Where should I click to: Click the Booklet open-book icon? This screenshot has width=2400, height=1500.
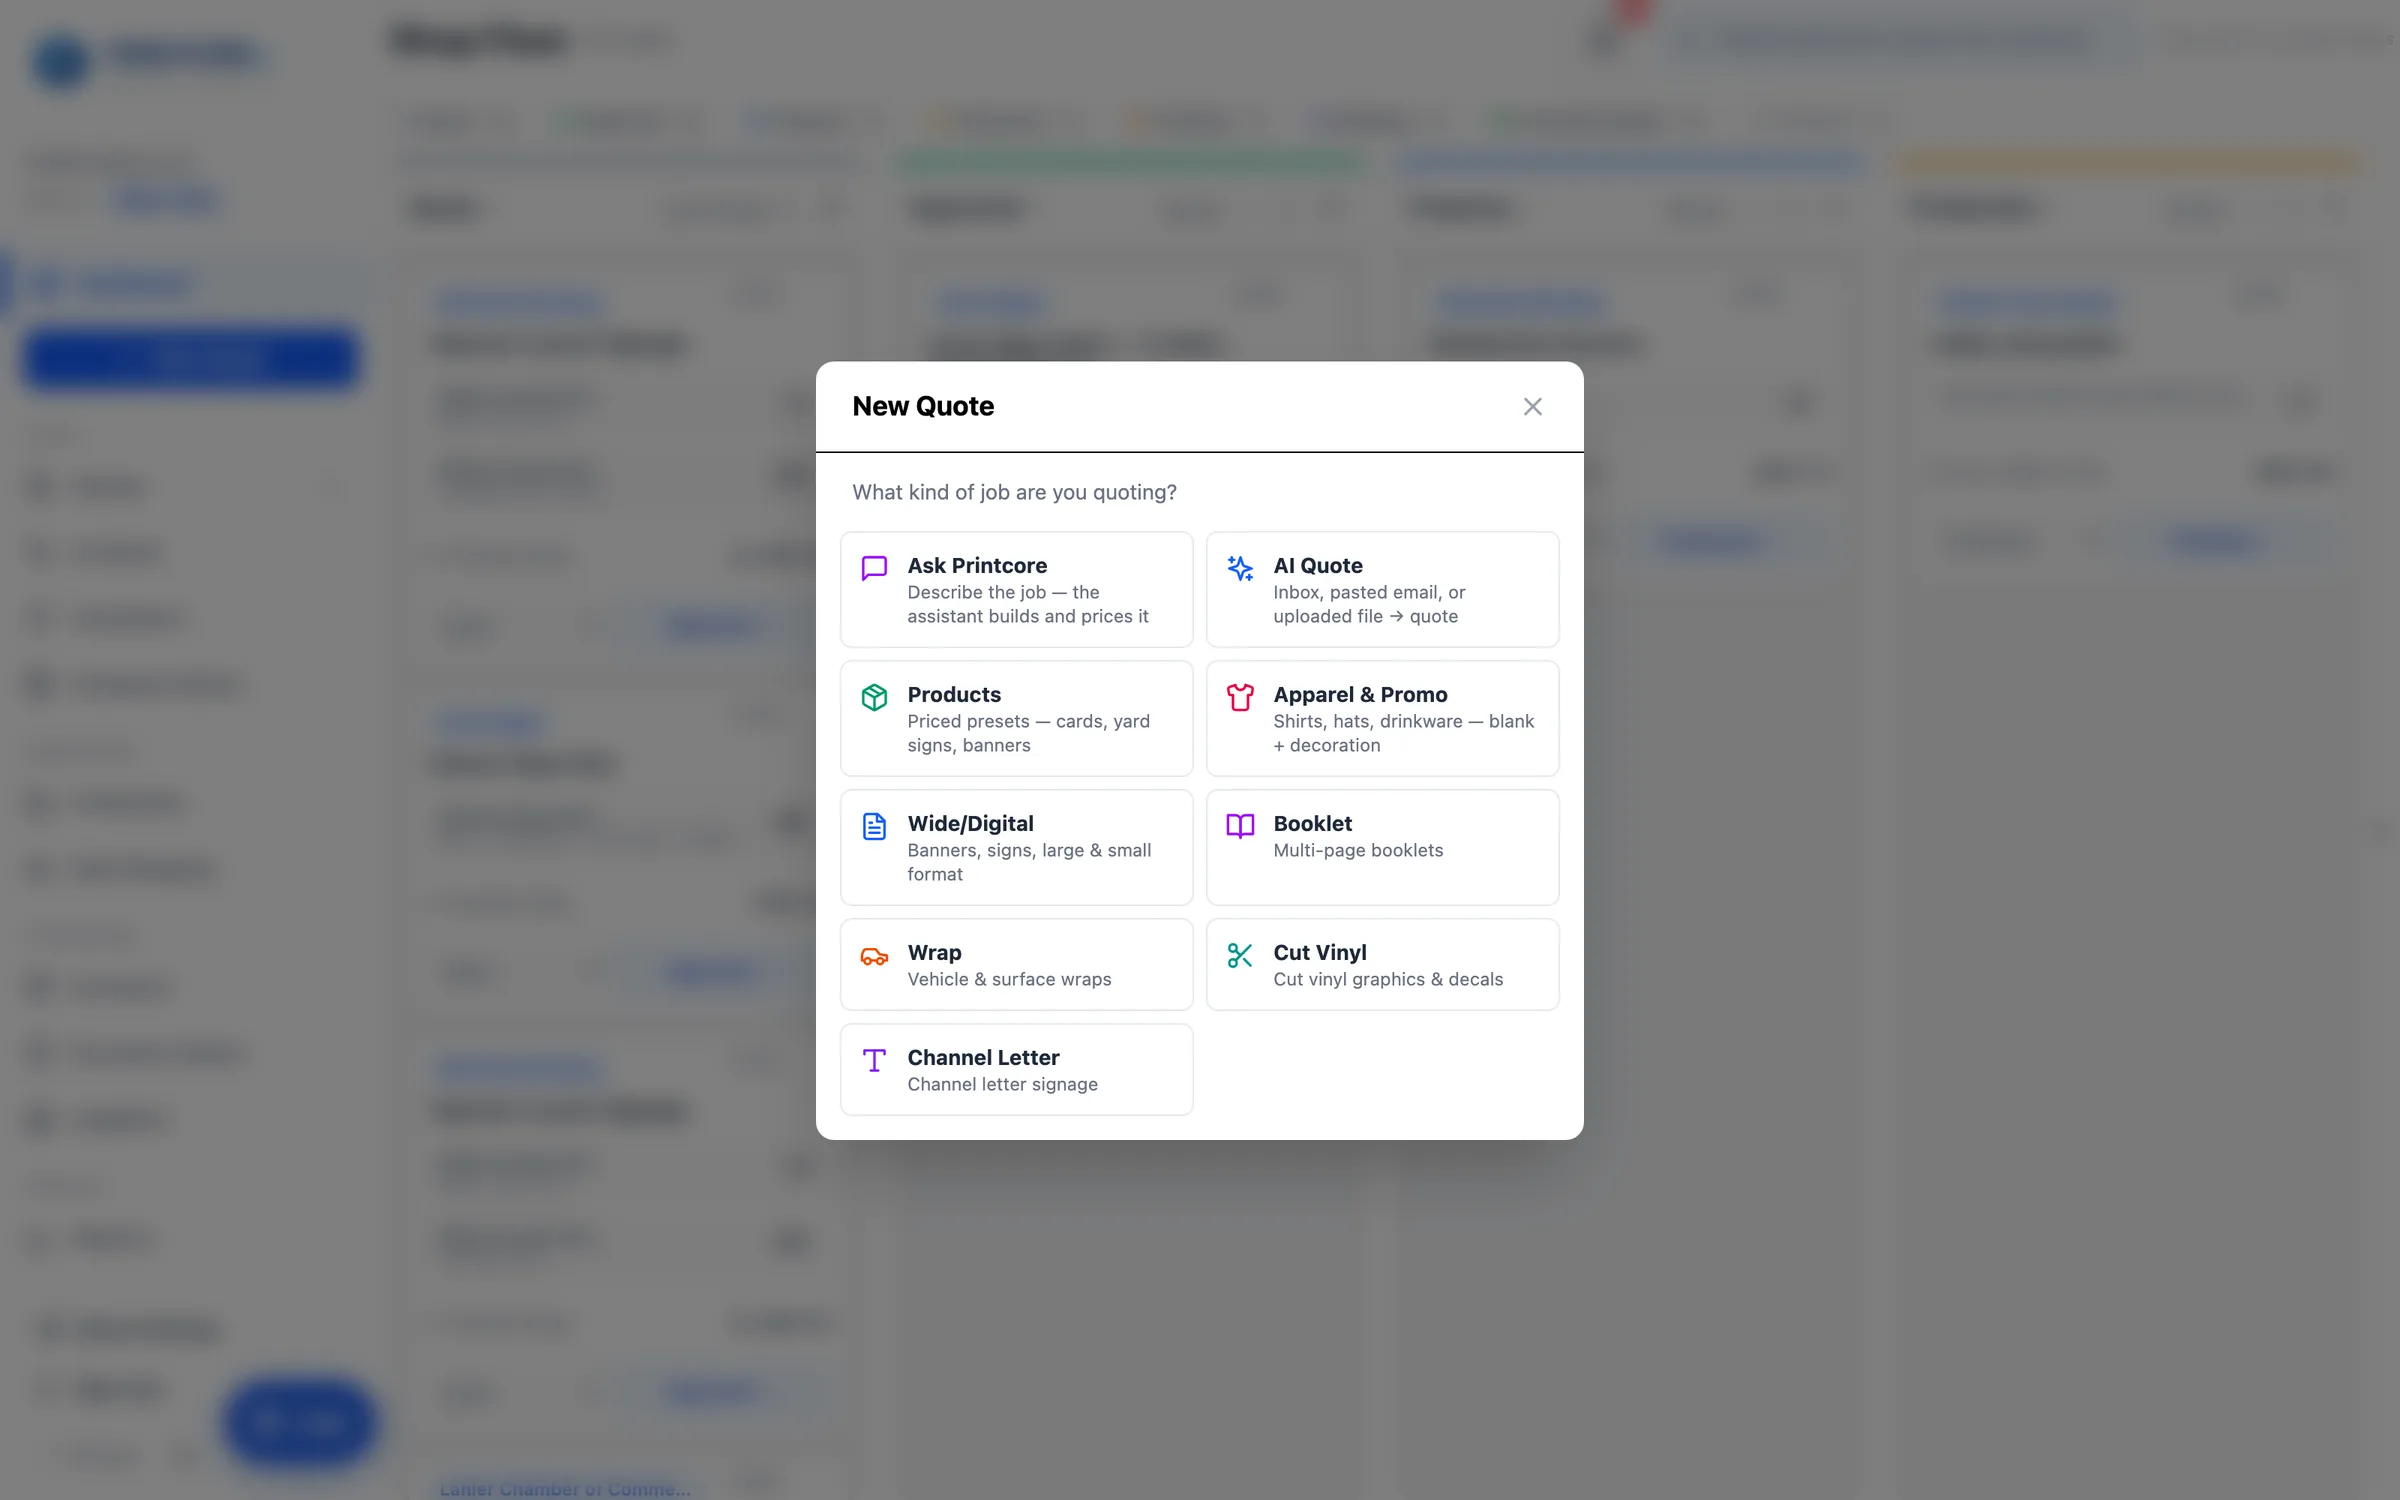coord(1240,826)
